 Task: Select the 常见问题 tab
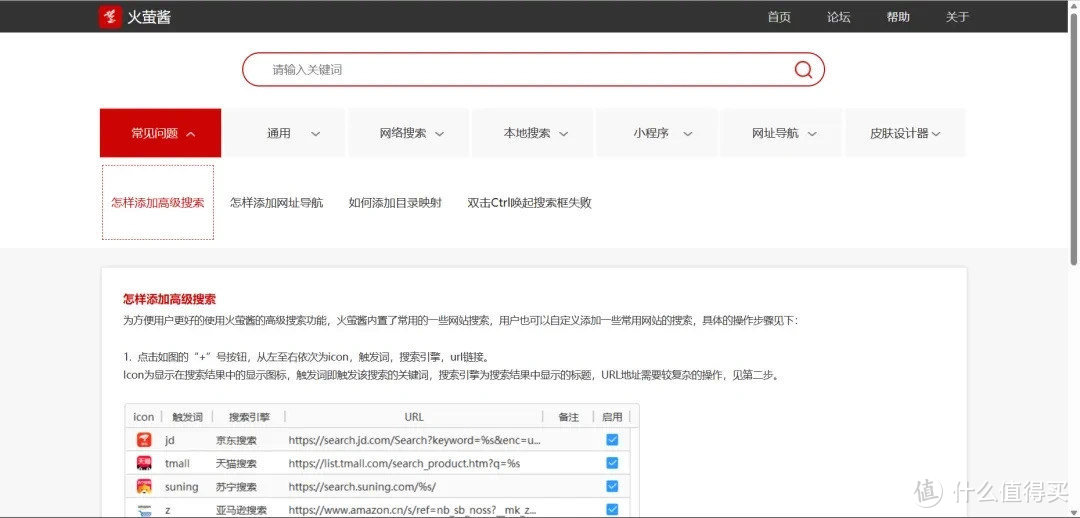point(160,133)
